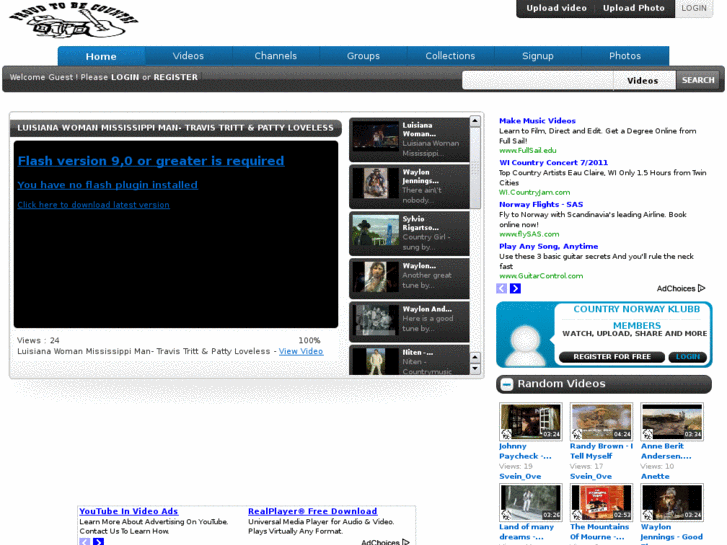The image size is (727, 545).
Task: Open the Collections tab
Action: (450, 56)
